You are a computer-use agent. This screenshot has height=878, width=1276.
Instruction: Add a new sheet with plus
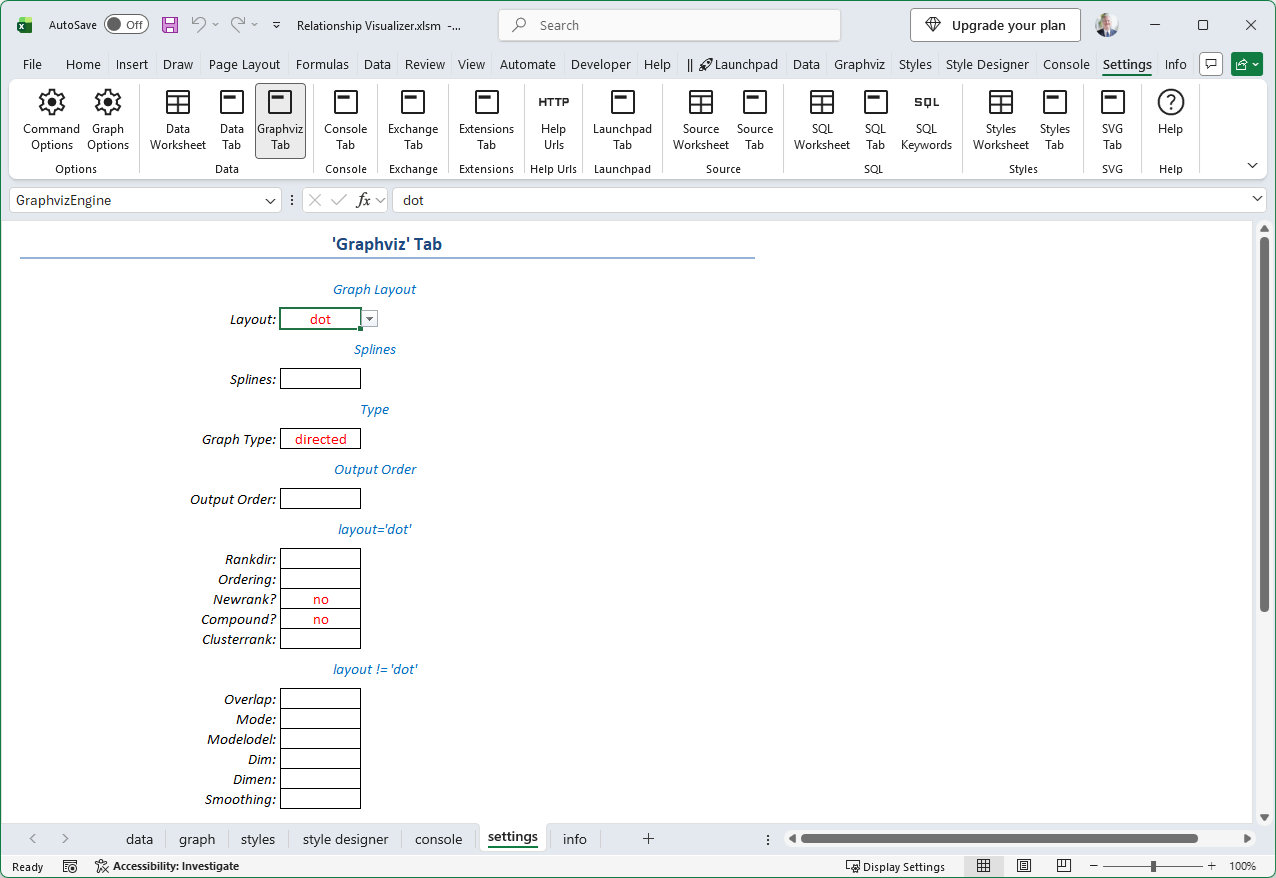coord(648,838)
